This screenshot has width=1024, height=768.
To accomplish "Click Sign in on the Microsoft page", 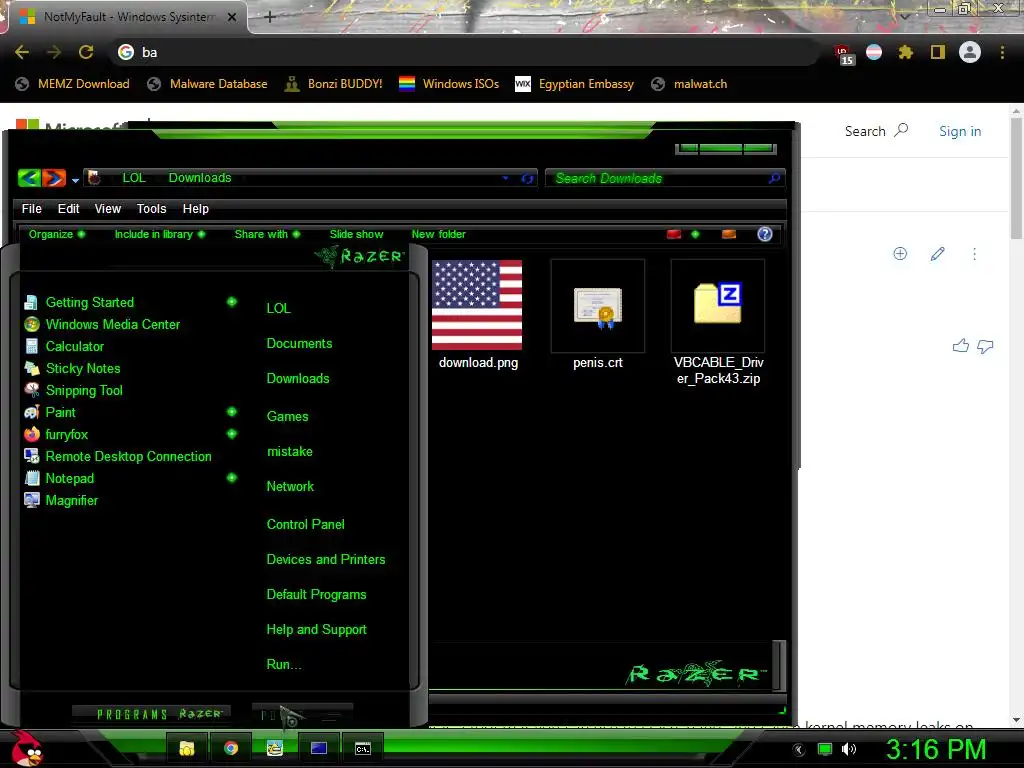I will pos(960,131).
